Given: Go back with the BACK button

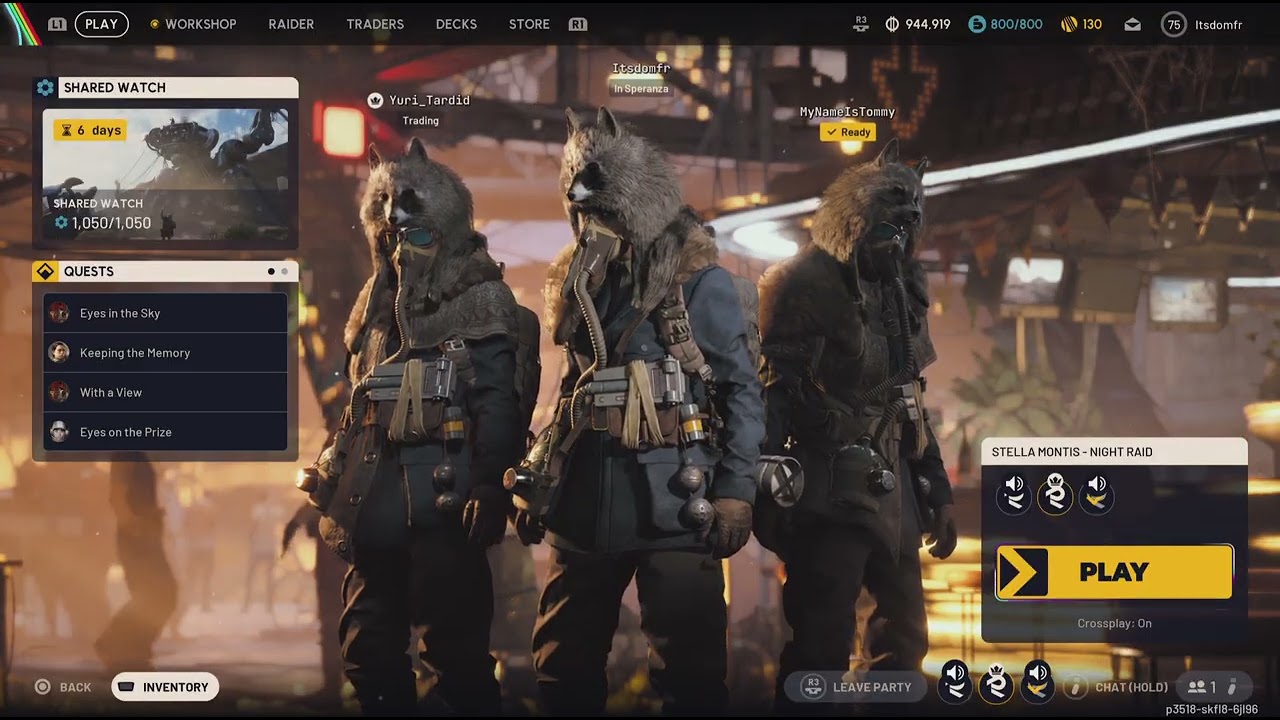Looking at the screenshot, I should pos(63,687).
